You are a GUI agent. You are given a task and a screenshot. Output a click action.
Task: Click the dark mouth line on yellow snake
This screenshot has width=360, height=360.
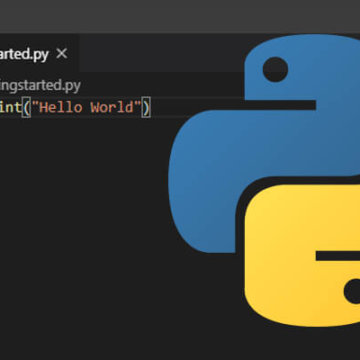tap(338, 256)
